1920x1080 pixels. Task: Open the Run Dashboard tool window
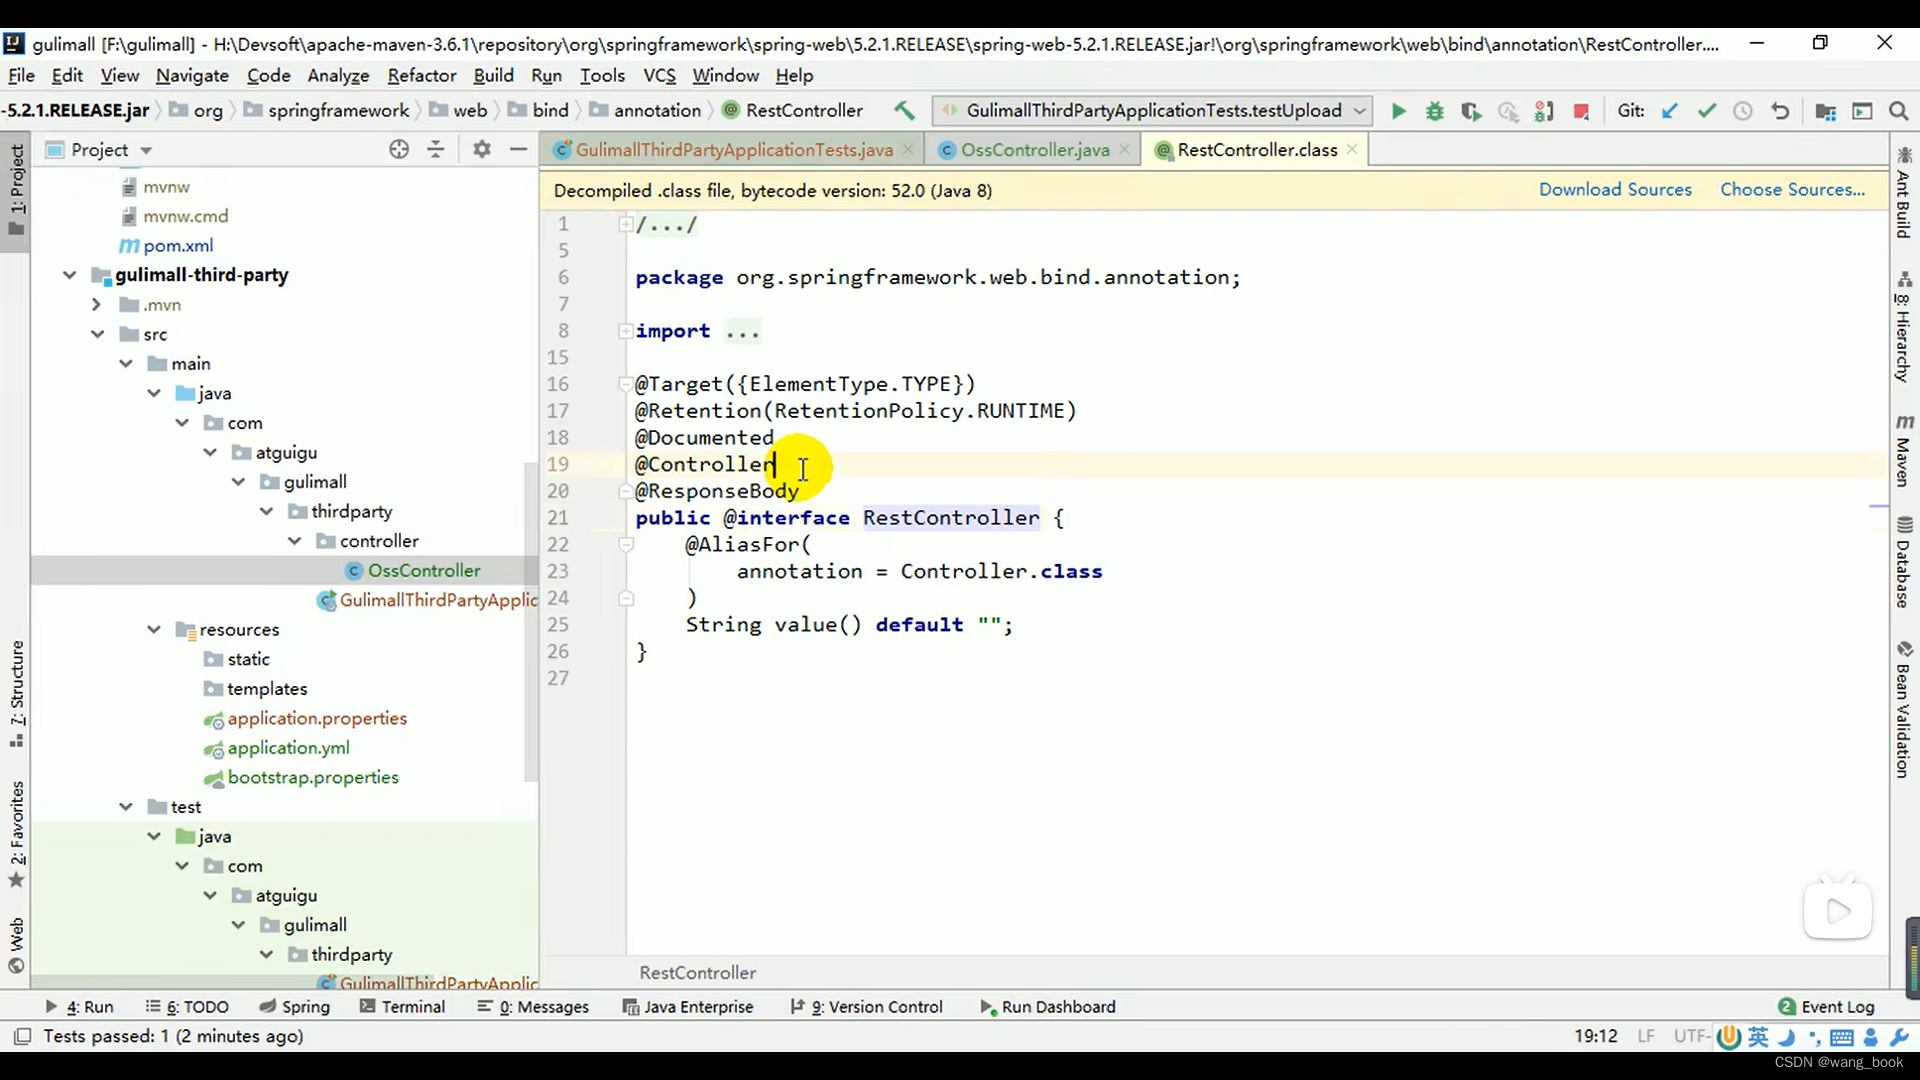click(1047, 1007)
